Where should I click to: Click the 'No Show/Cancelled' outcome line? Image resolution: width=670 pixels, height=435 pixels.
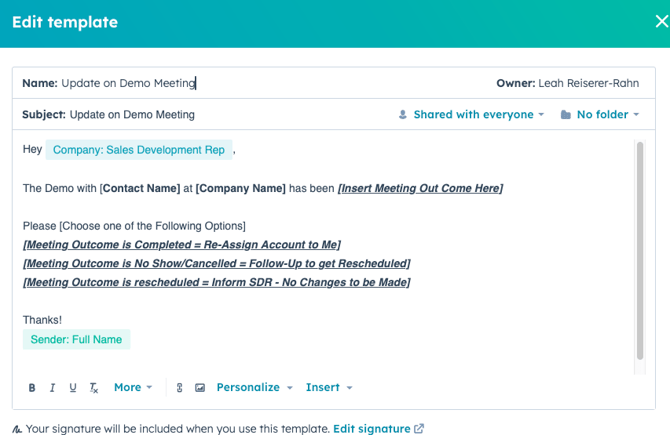[217, 264]
